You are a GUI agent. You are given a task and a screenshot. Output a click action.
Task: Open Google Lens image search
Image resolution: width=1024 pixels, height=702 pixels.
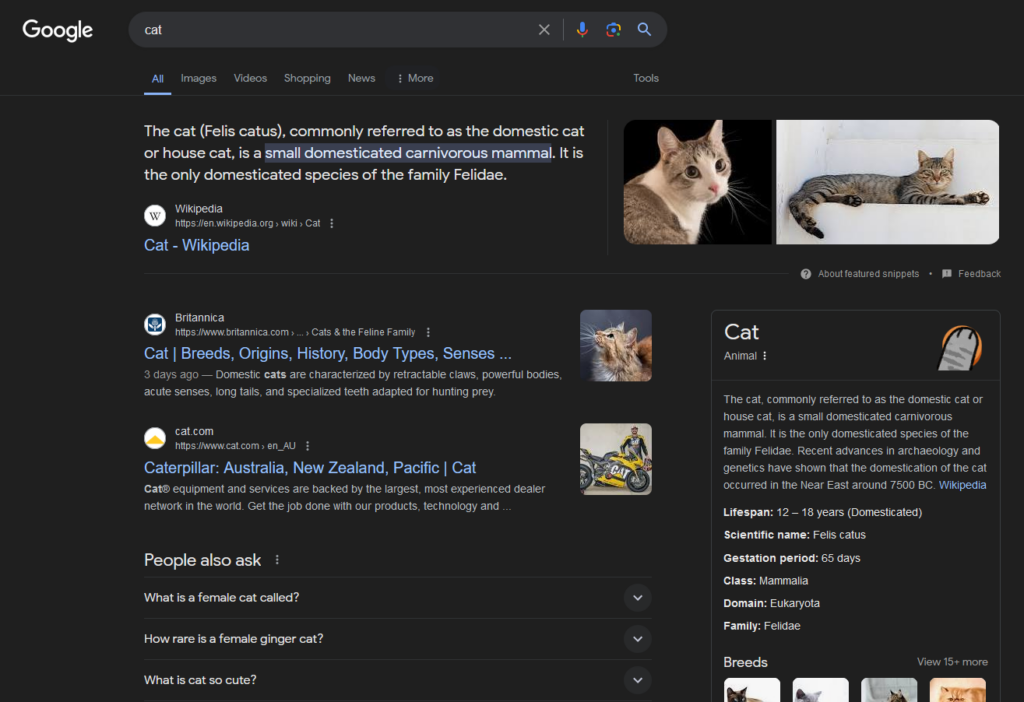point(613,29)
